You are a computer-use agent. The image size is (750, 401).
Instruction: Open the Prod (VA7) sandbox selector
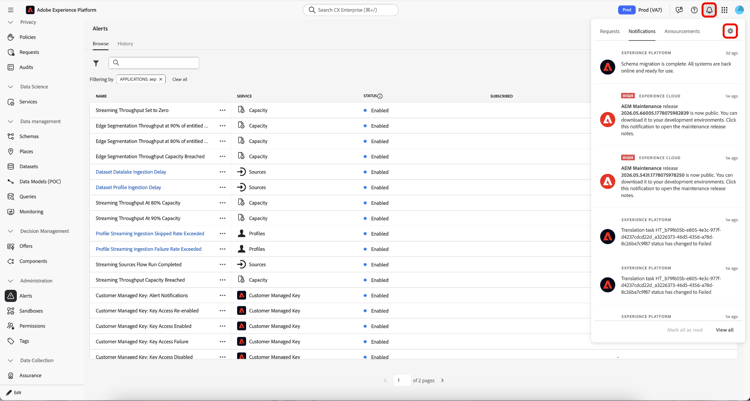pyautogui.click(x=650, y=10)
